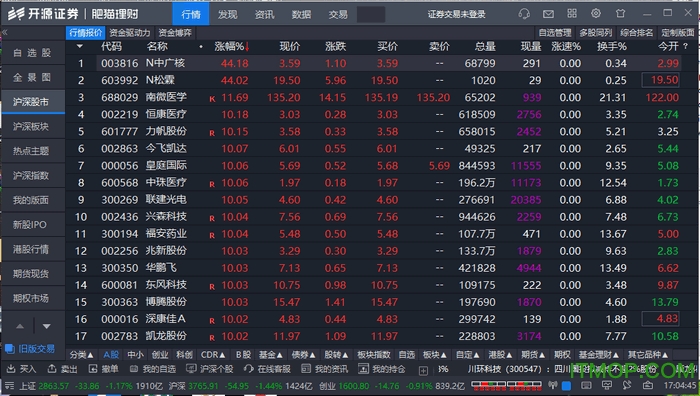Open the mail message icon
Screen dimensions: 700x396
pyautogui.click(x=548, y=14)
